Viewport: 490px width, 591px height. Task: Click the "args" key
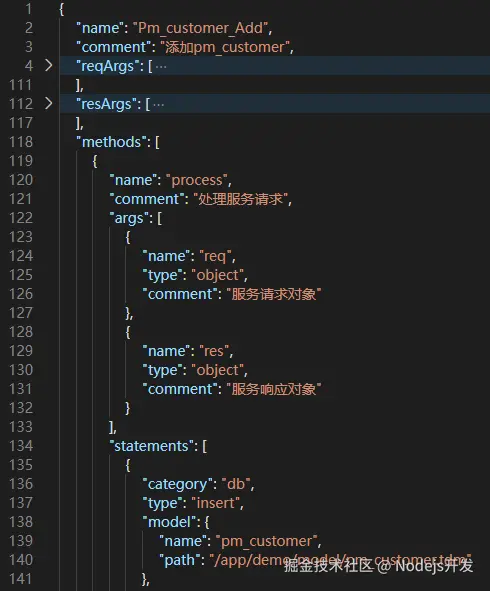tap(129, 218)
